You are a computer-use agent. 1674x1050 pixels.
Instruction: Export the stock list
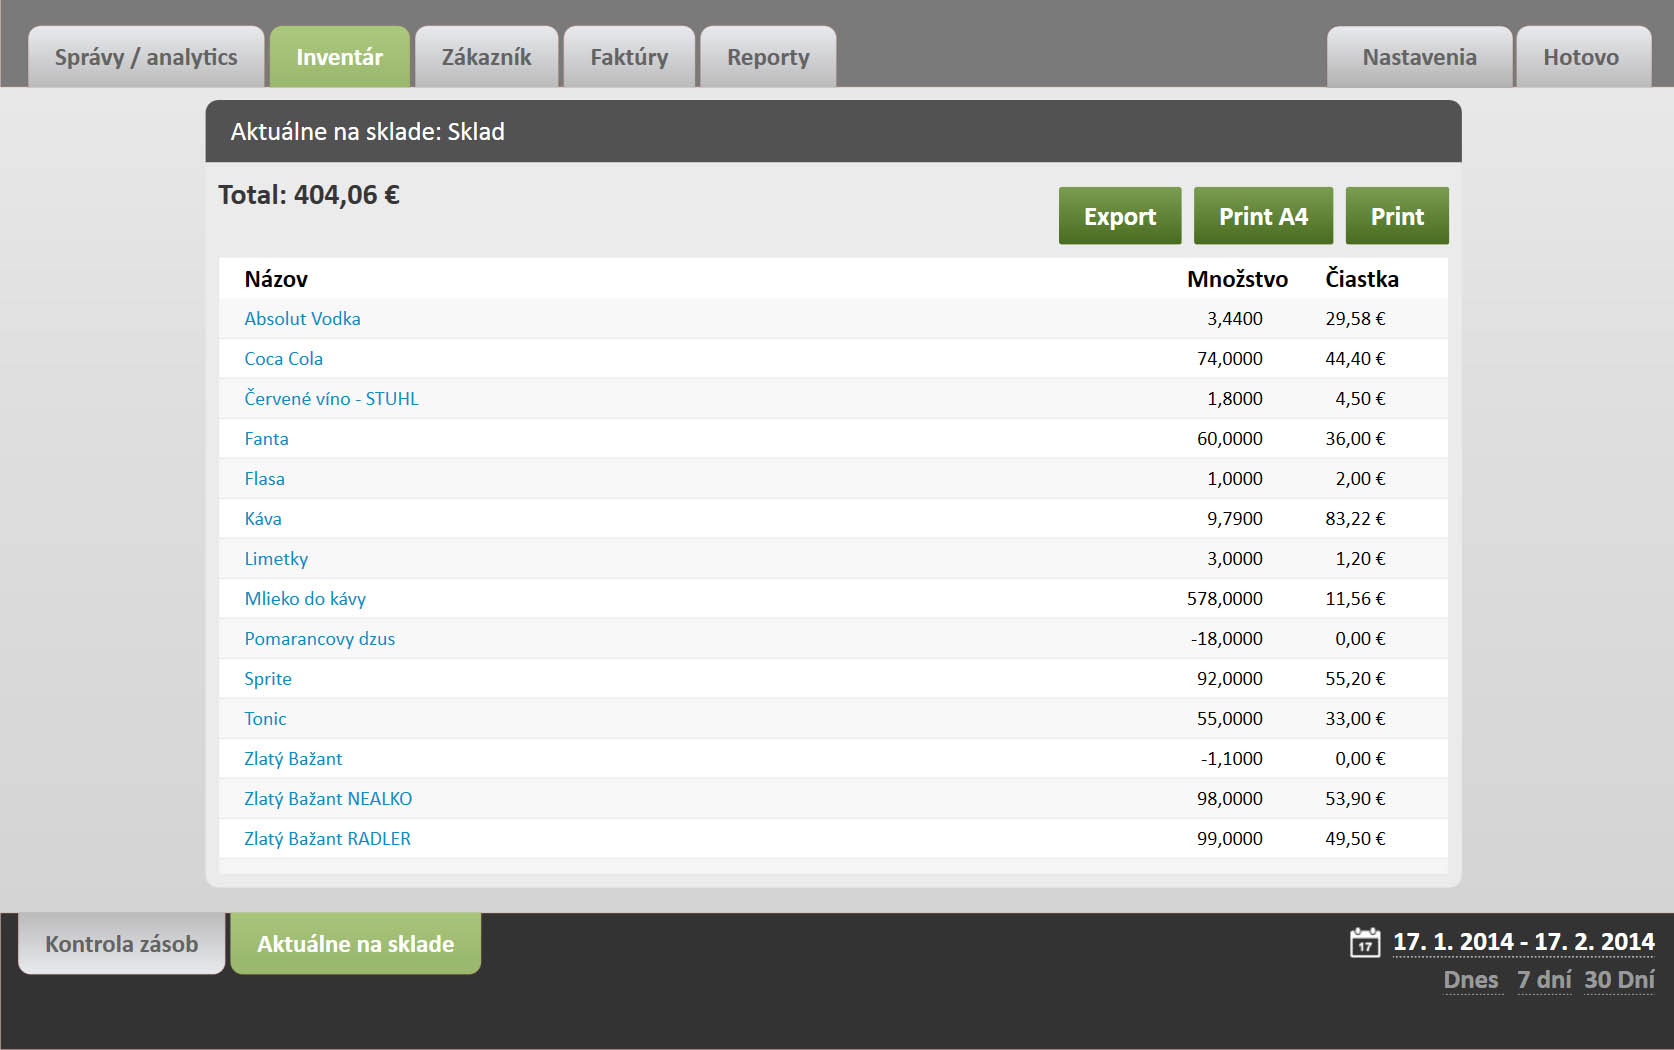pos(1120,216)
